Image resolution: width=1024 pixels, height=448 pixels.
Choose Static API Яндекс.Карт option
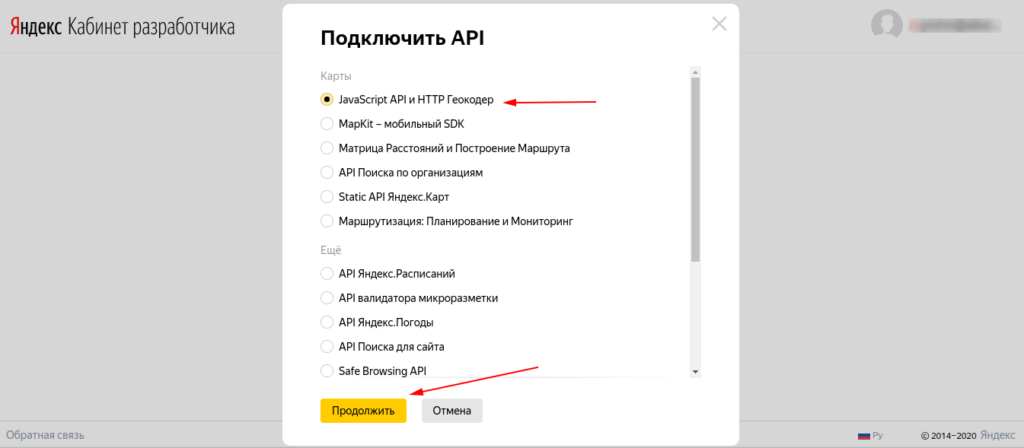(327, 196)
